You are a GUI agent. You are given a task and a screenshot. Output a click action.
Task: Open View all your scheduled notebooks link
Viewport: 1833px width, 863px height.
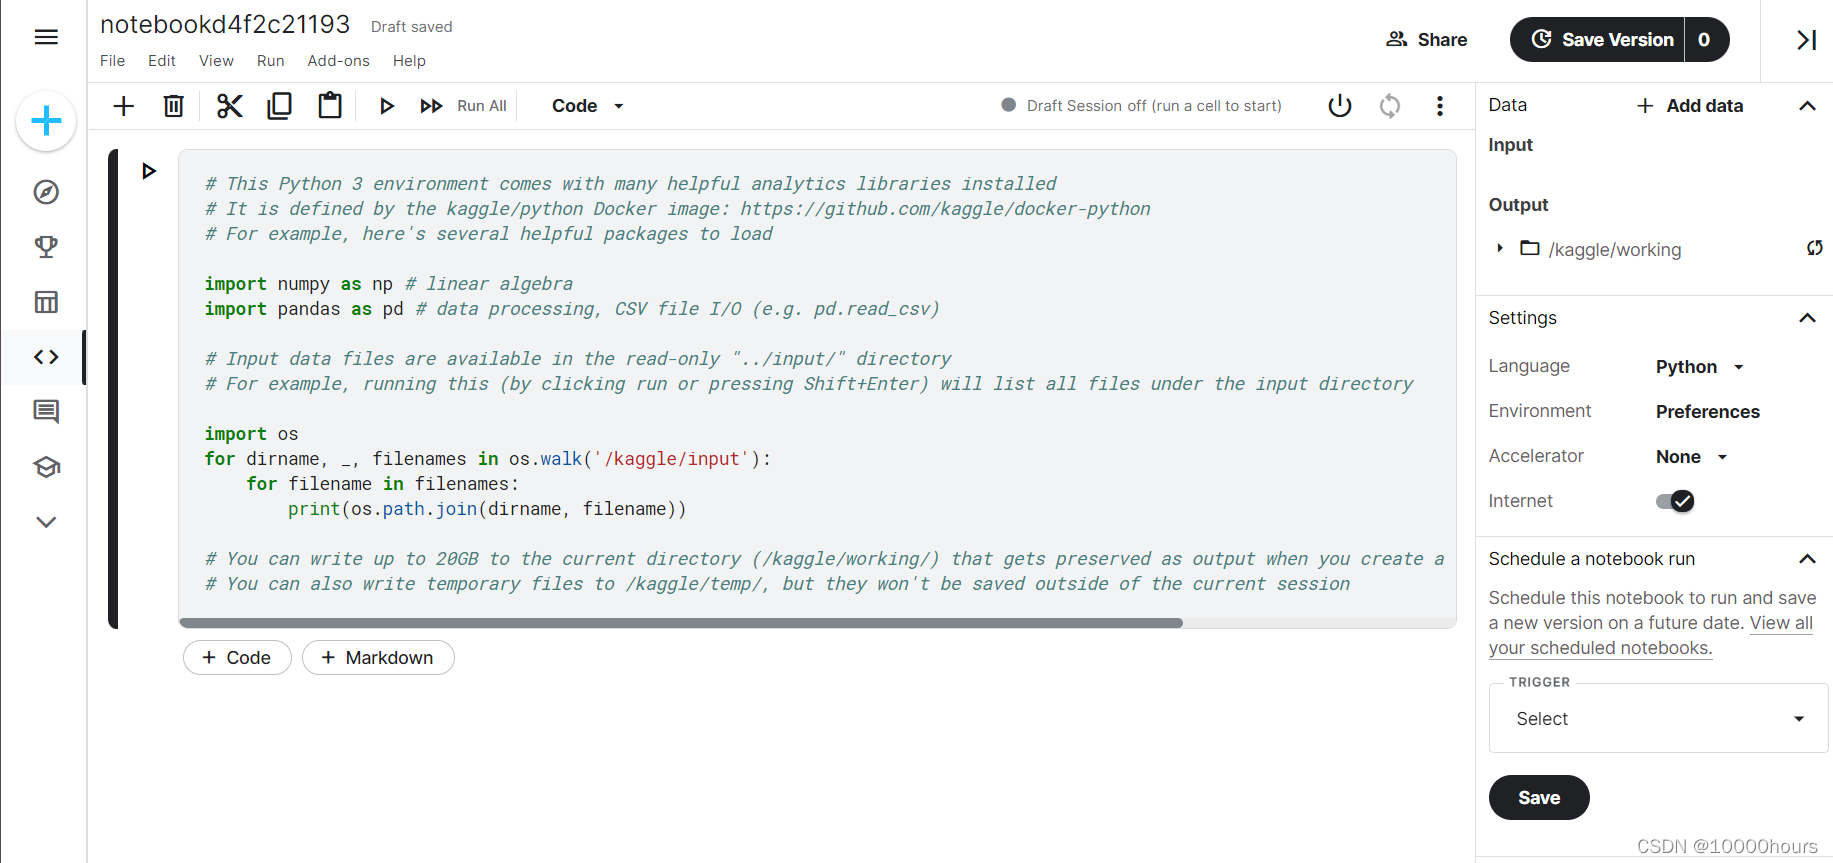pyautogui.click(x=1650, y=636)
